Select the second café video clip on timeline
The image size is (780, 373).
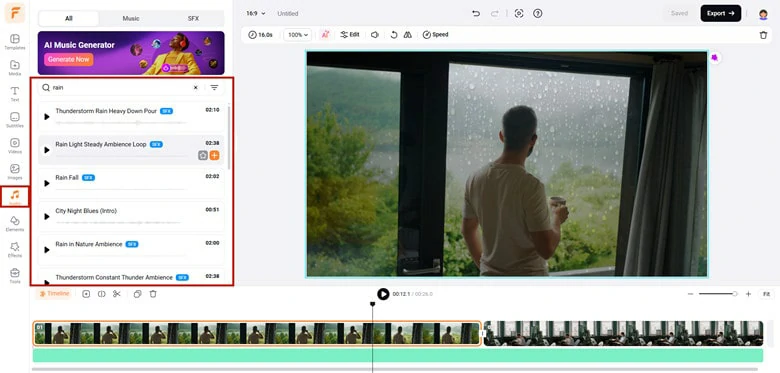623,333
